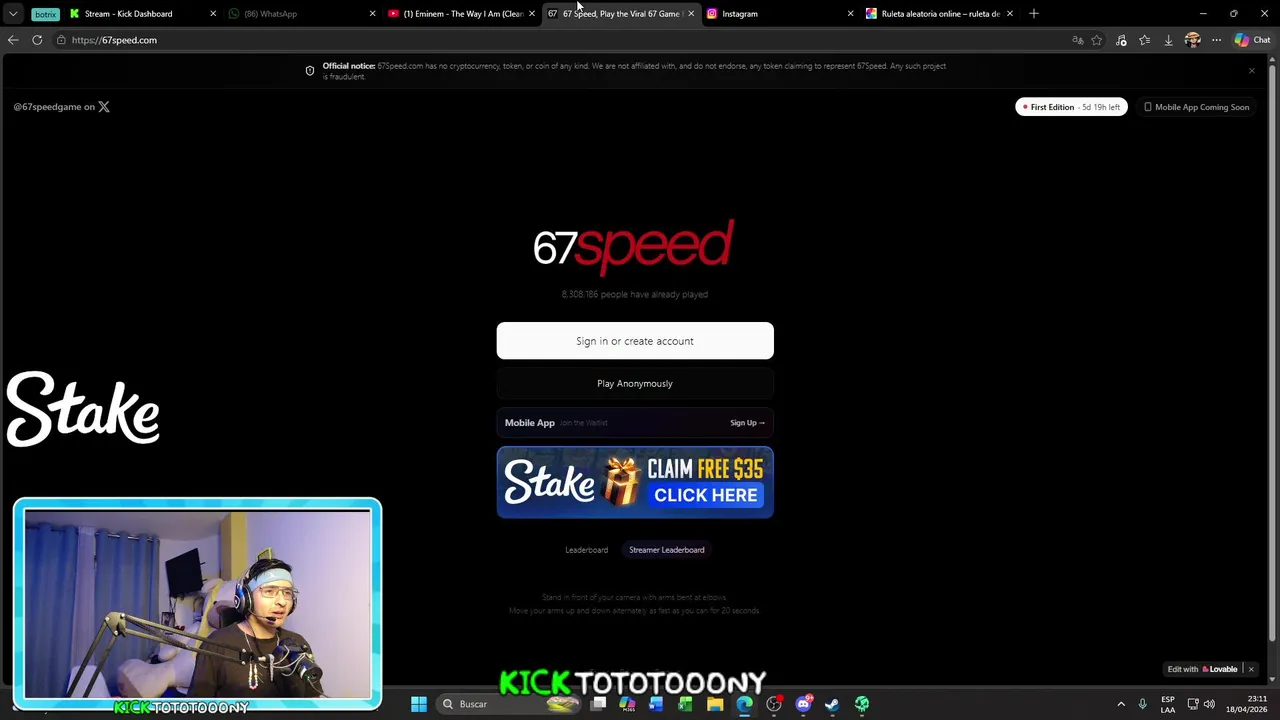Close the Edit with Lovable badge
Viewport: 1280px width, 720px height.
pyautogui.click(x=1251, y=669)
